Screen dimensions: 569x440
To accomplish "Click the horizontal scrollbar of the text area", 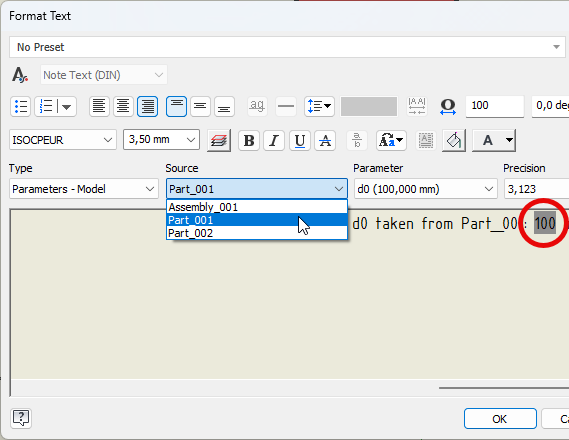I will 504,388.
